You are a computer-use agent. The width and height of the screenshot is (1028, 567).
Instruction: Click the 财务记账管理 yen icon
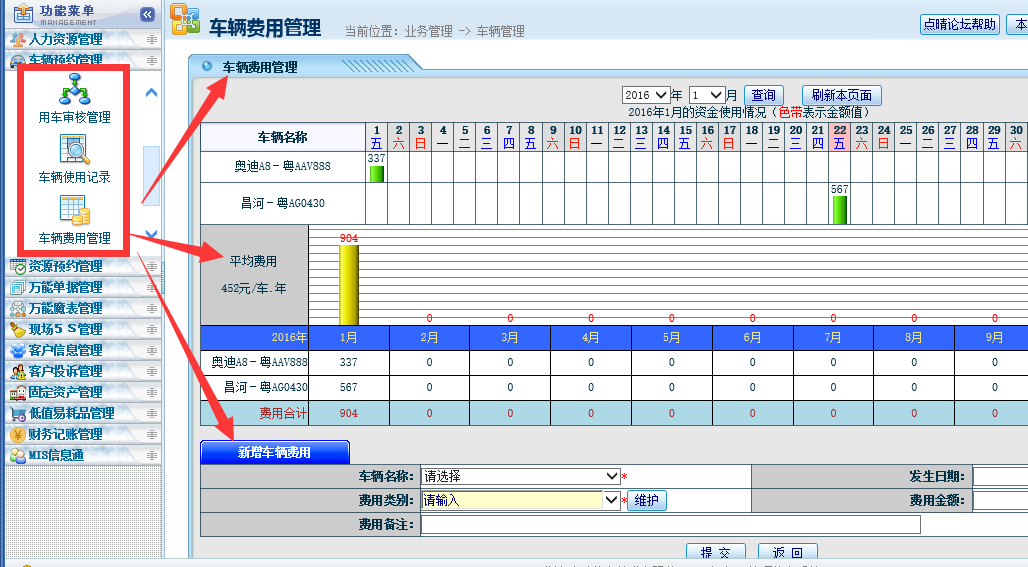pos(18,434)
